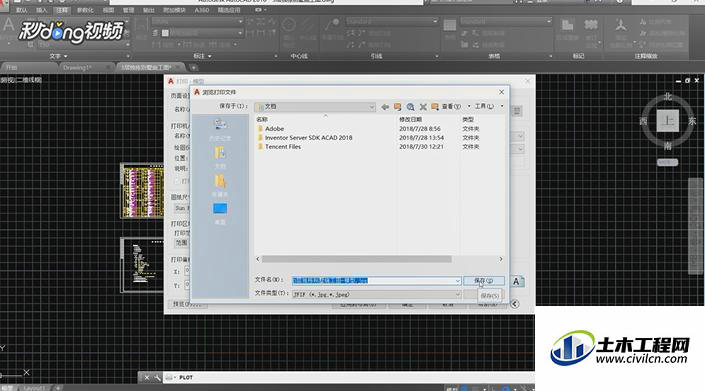Click the annotation scale icon in ribbon
Screen dimensions: 705x391
621,25
